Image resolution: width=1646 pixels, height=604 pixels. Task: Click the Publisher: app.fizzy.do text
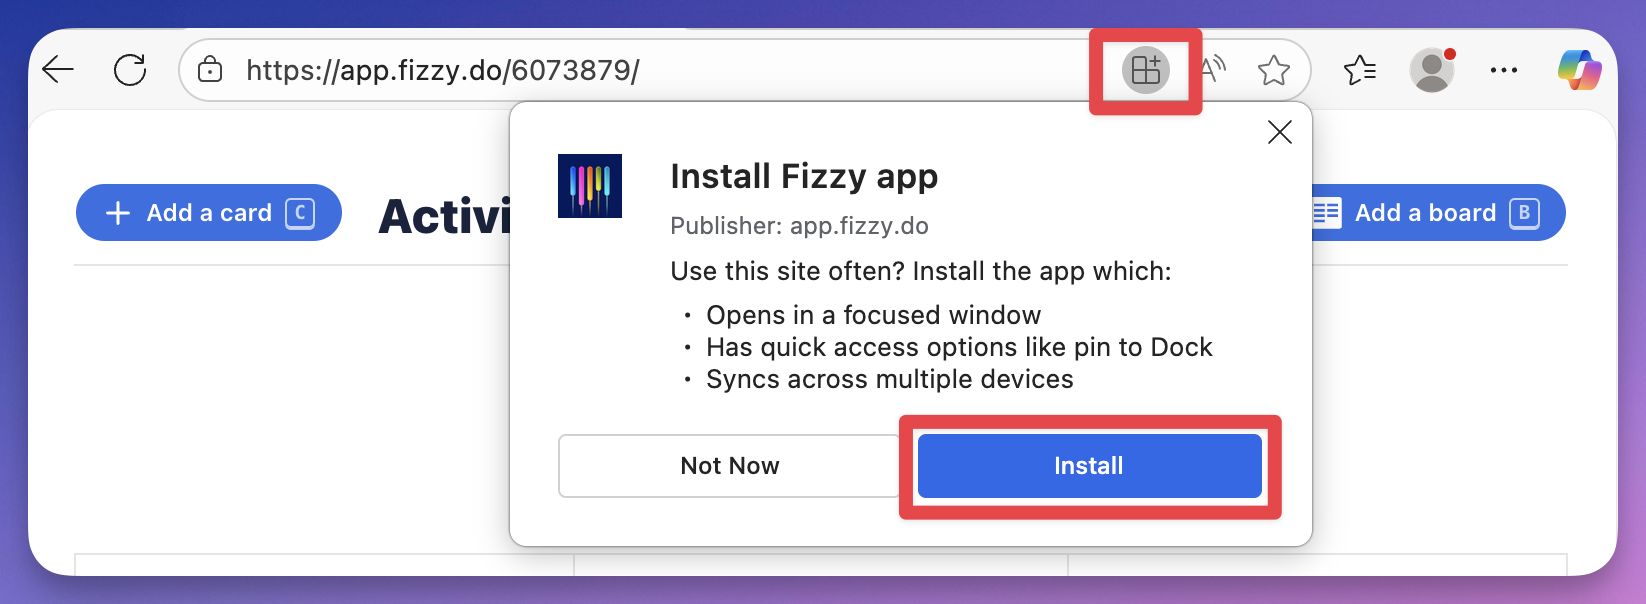(799, 226)
